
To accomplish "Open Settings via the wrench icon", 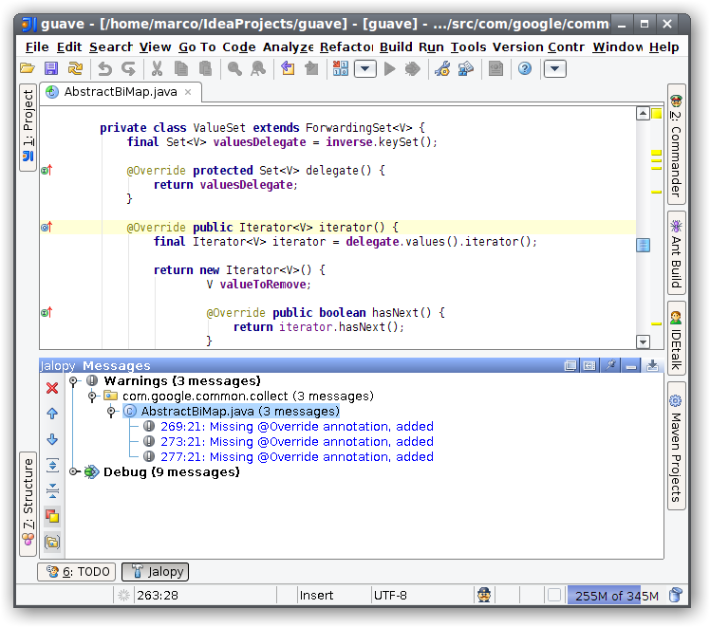I will click(x=442, y=69).
